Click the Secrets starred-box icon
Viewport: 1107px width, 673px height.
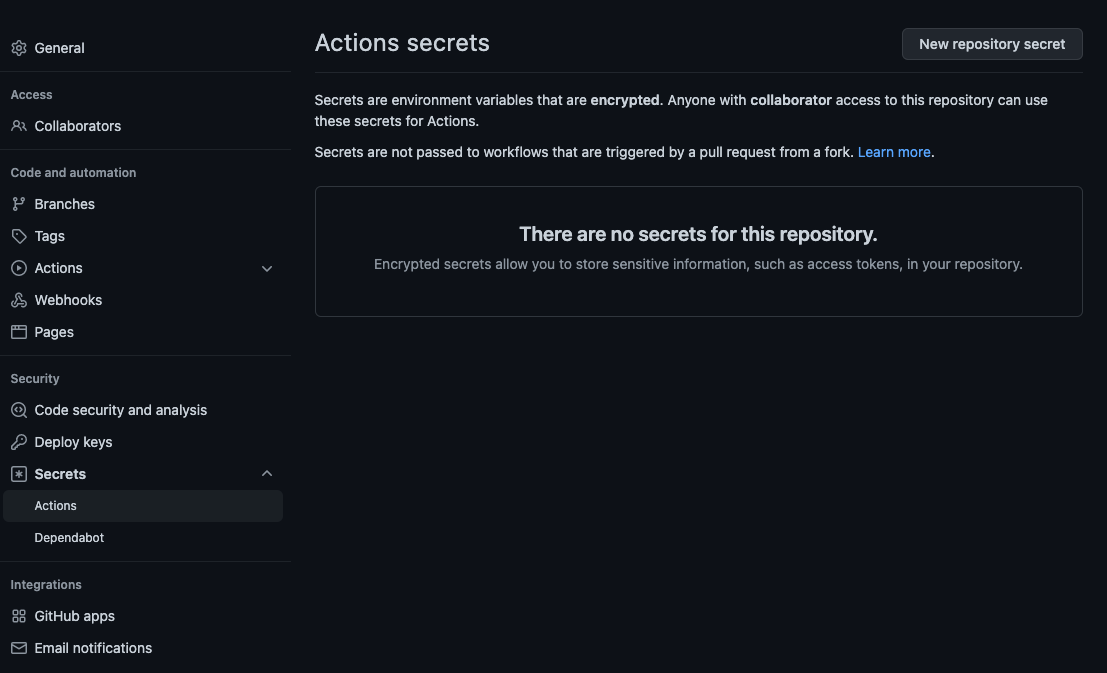coord(17,474)
